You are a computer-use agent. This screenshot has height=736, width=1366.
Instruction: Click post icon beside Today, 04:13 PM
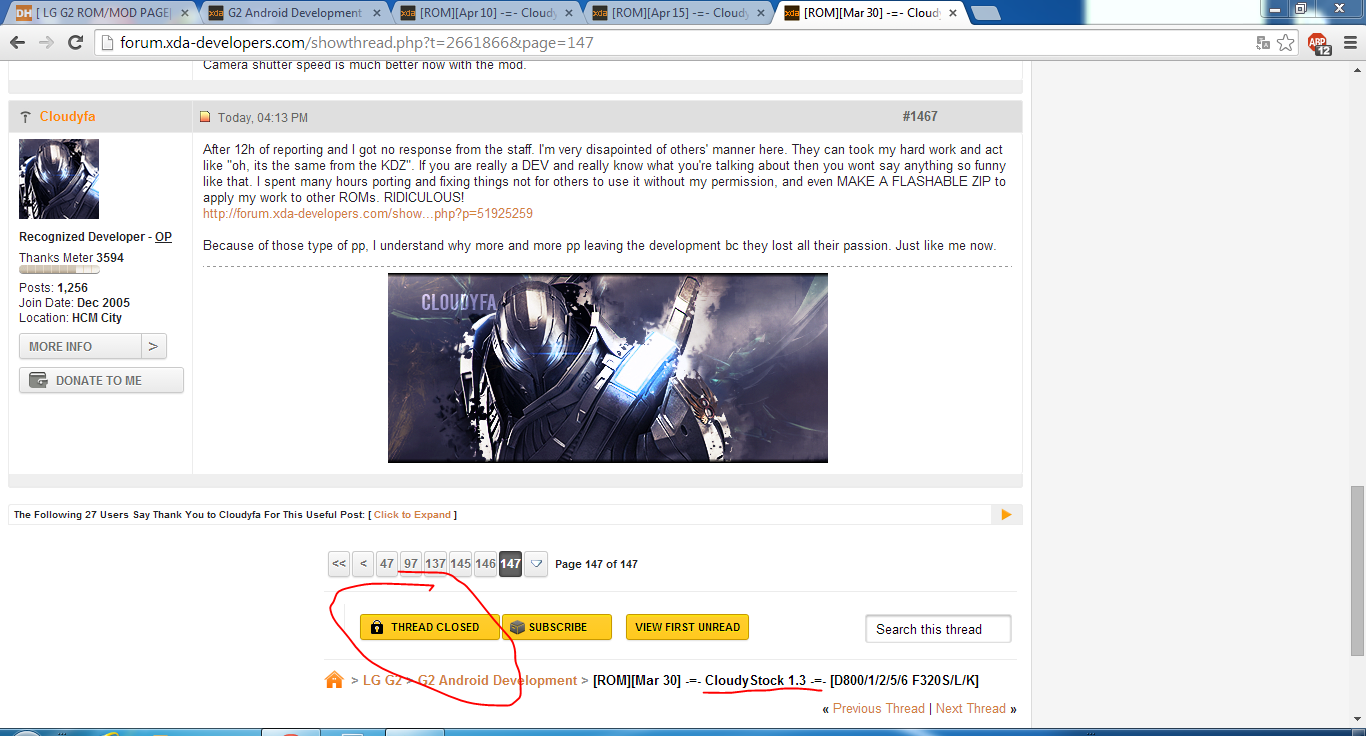pos(205,117)
